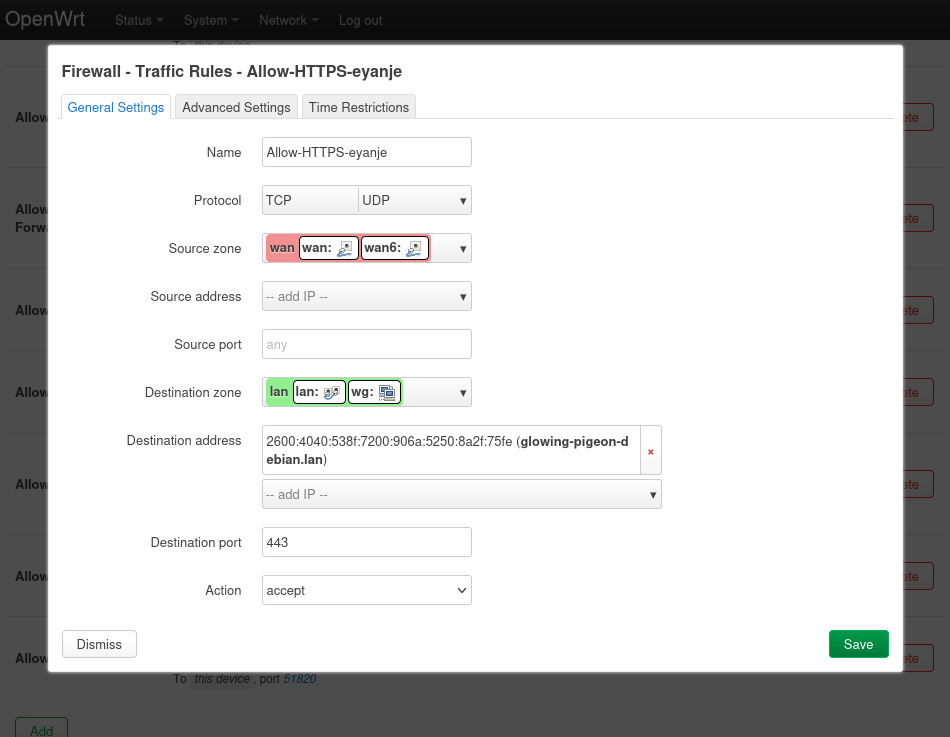950x737 pixels.
Task: Click the wan interface icon in Source zone
Action: [x=345, y=248]
